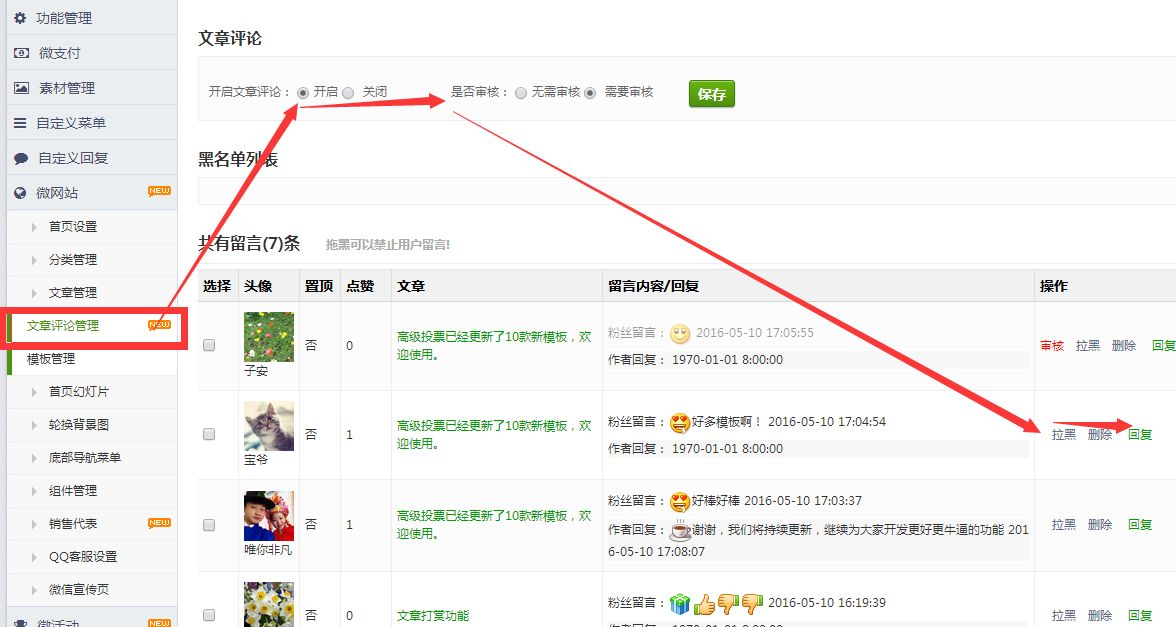Expand the 底部导航菜单 submenu arrow

(x=34, y=458)
